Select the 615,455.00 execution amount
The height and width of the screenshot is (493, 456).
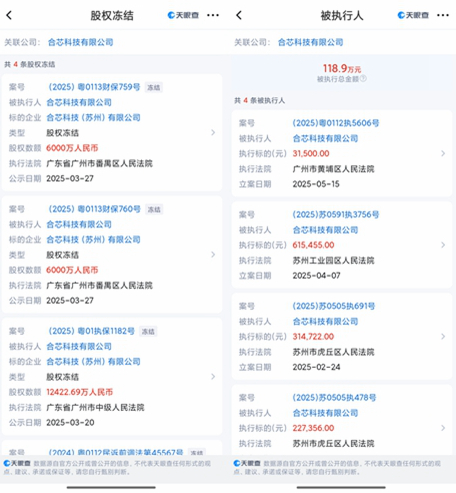(x=313, y=245)
